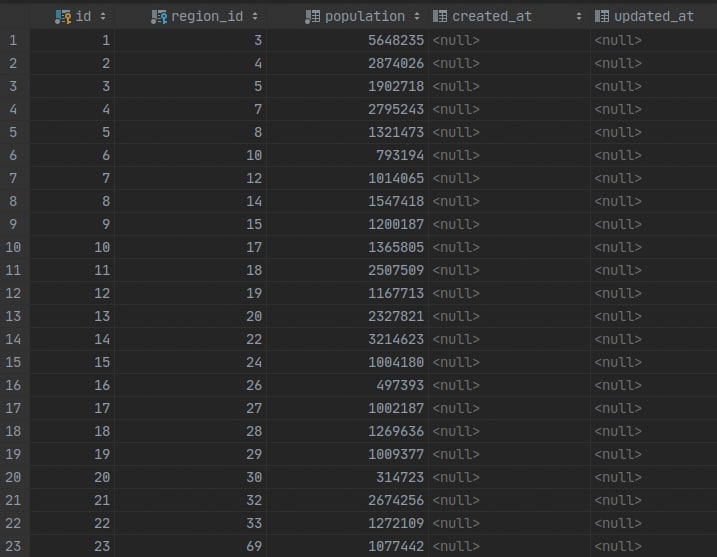Select population cell 497393

click(348, 385)
